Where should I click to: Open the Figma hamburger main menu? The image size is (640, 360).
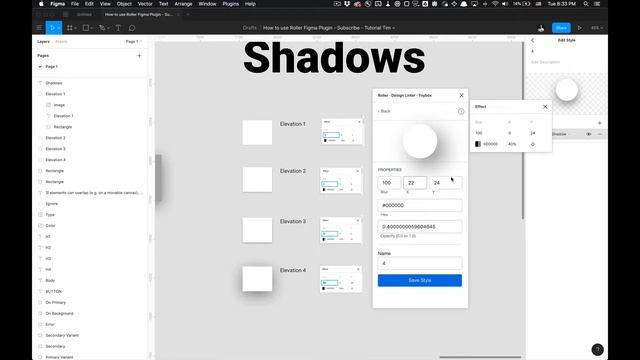pos(39,28)
